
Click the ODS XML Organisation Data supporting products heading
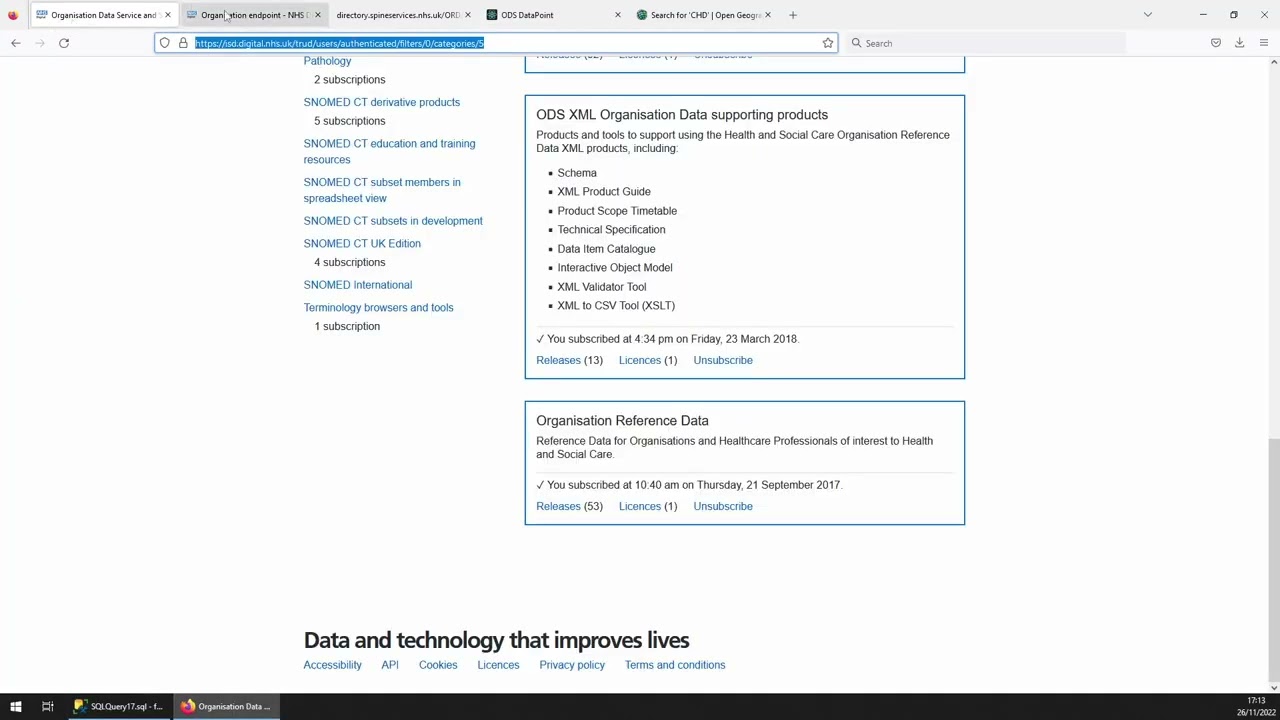point(682,115)
